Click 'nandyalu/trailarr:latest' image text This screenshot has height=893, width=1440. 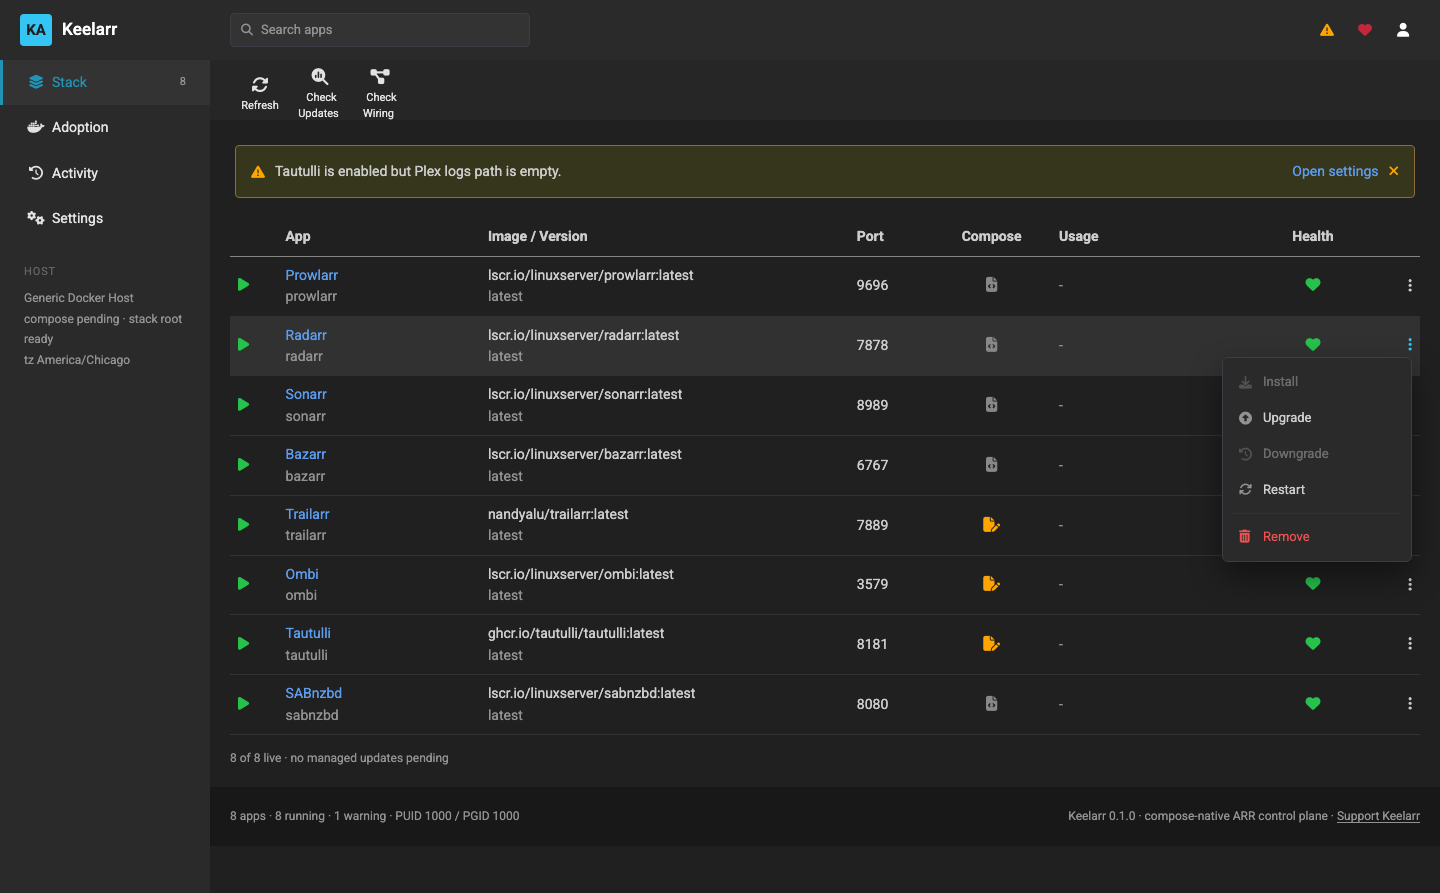point(558,514)
